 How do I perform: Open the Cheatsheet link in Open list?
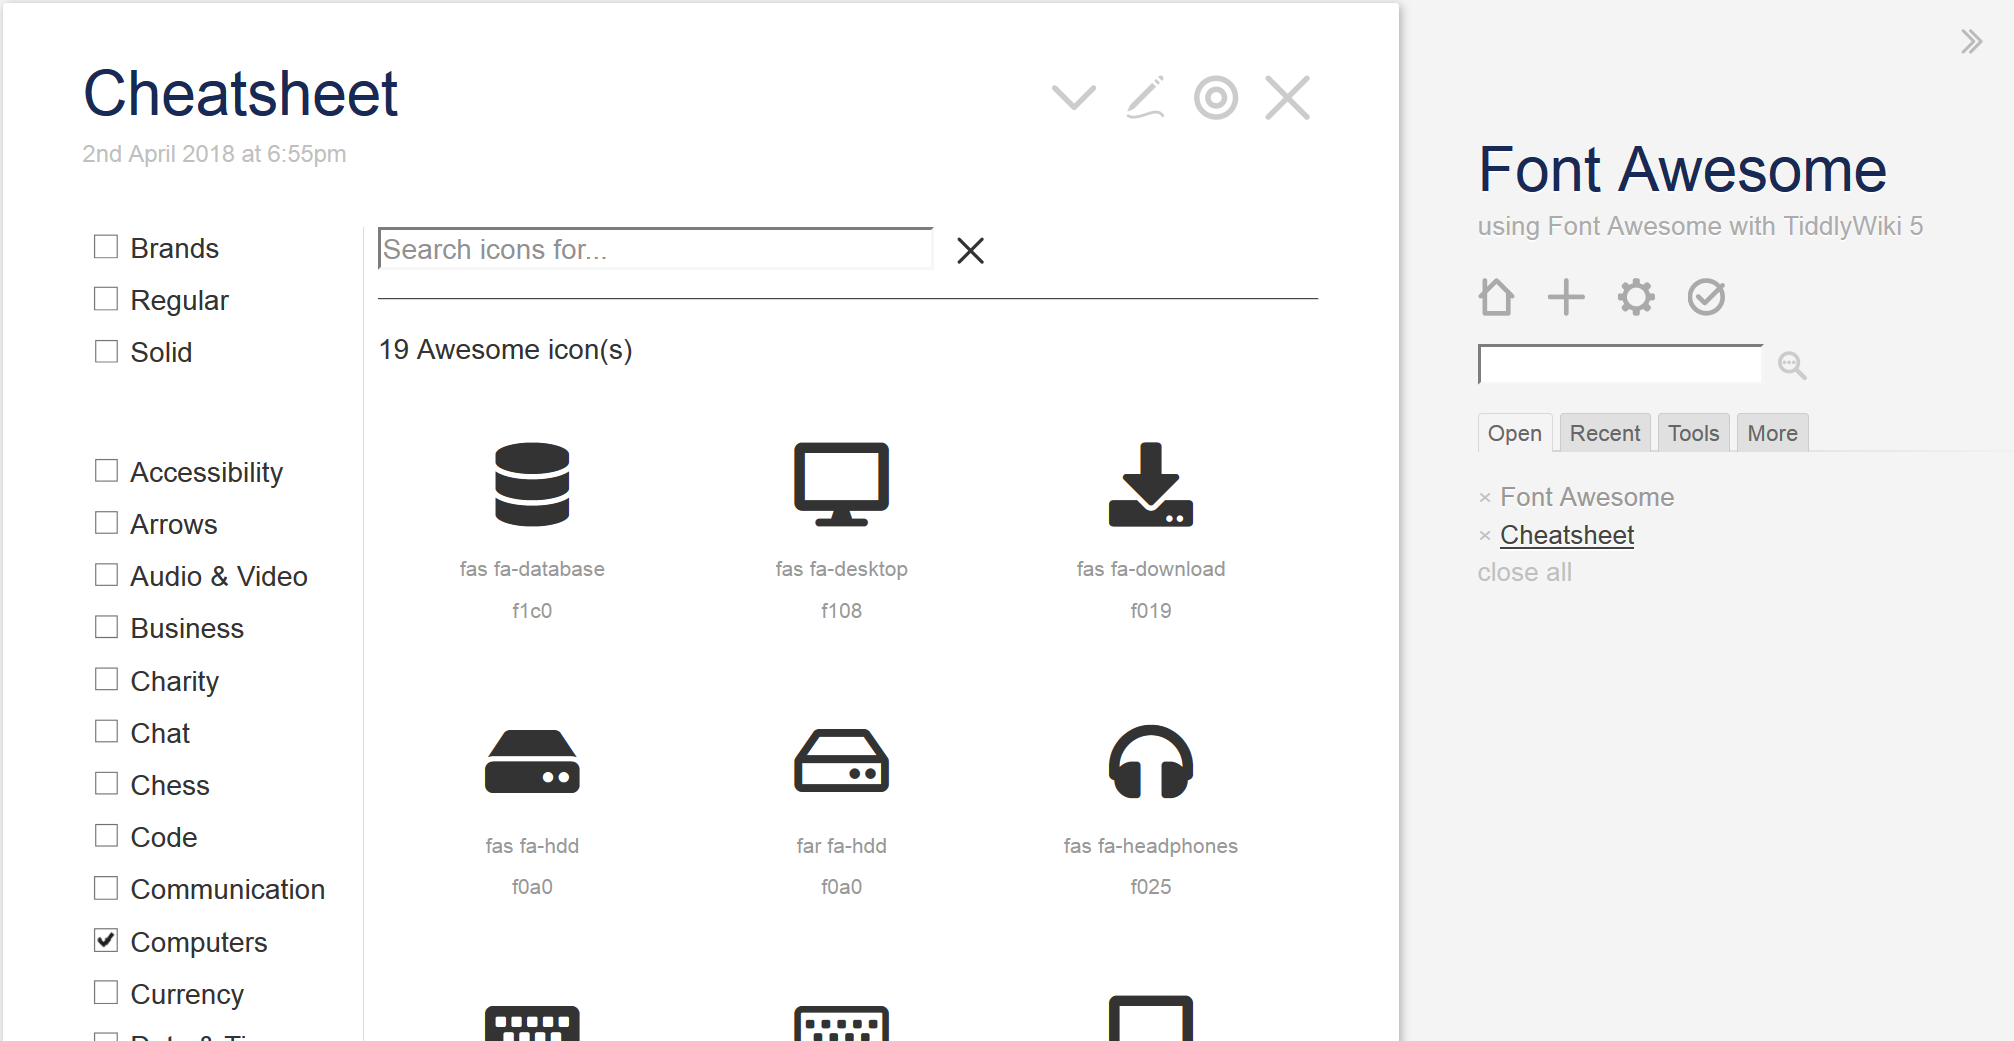point(1566,534)
